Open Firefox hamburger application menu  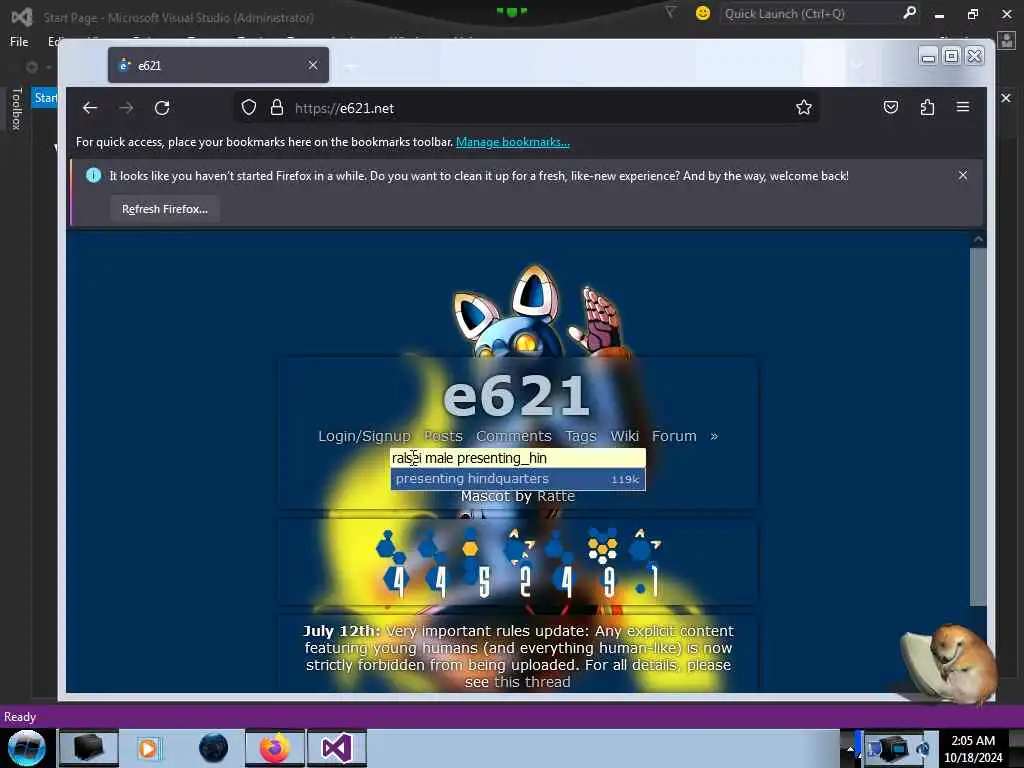pos(963,107)
